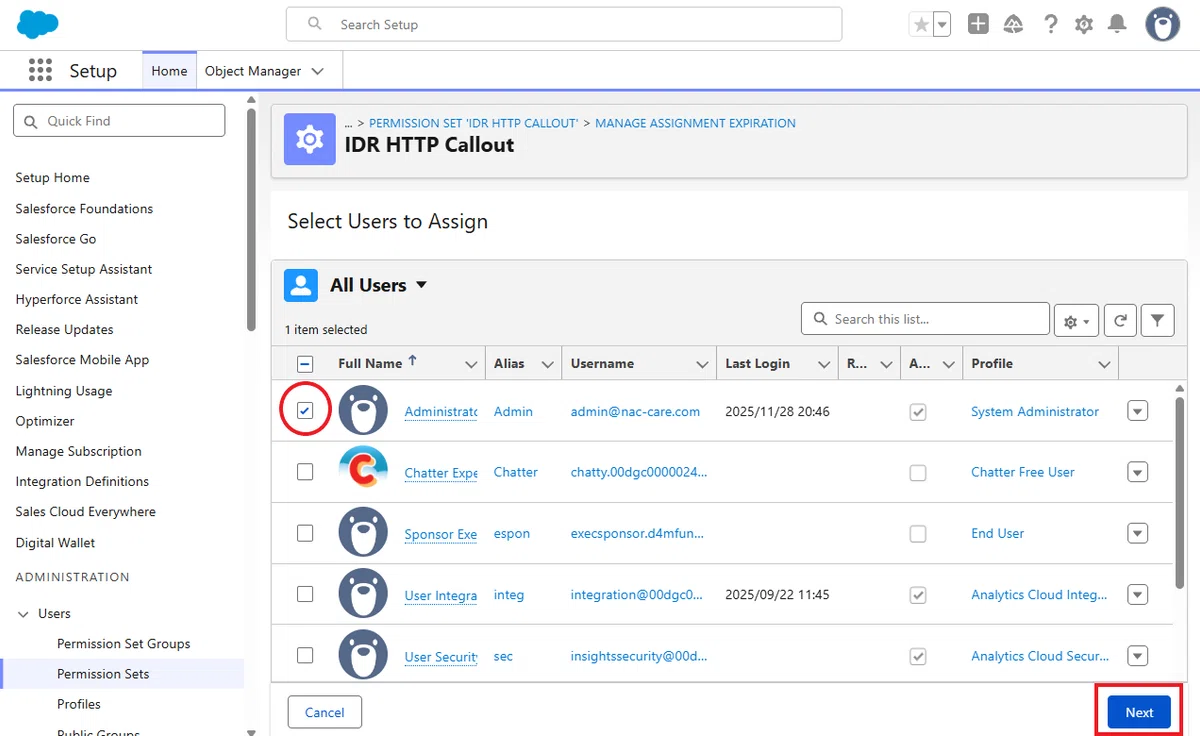Viewport: 1200px width, 736px height.
Task: Click the Search this list field
Action: (925, 319)
